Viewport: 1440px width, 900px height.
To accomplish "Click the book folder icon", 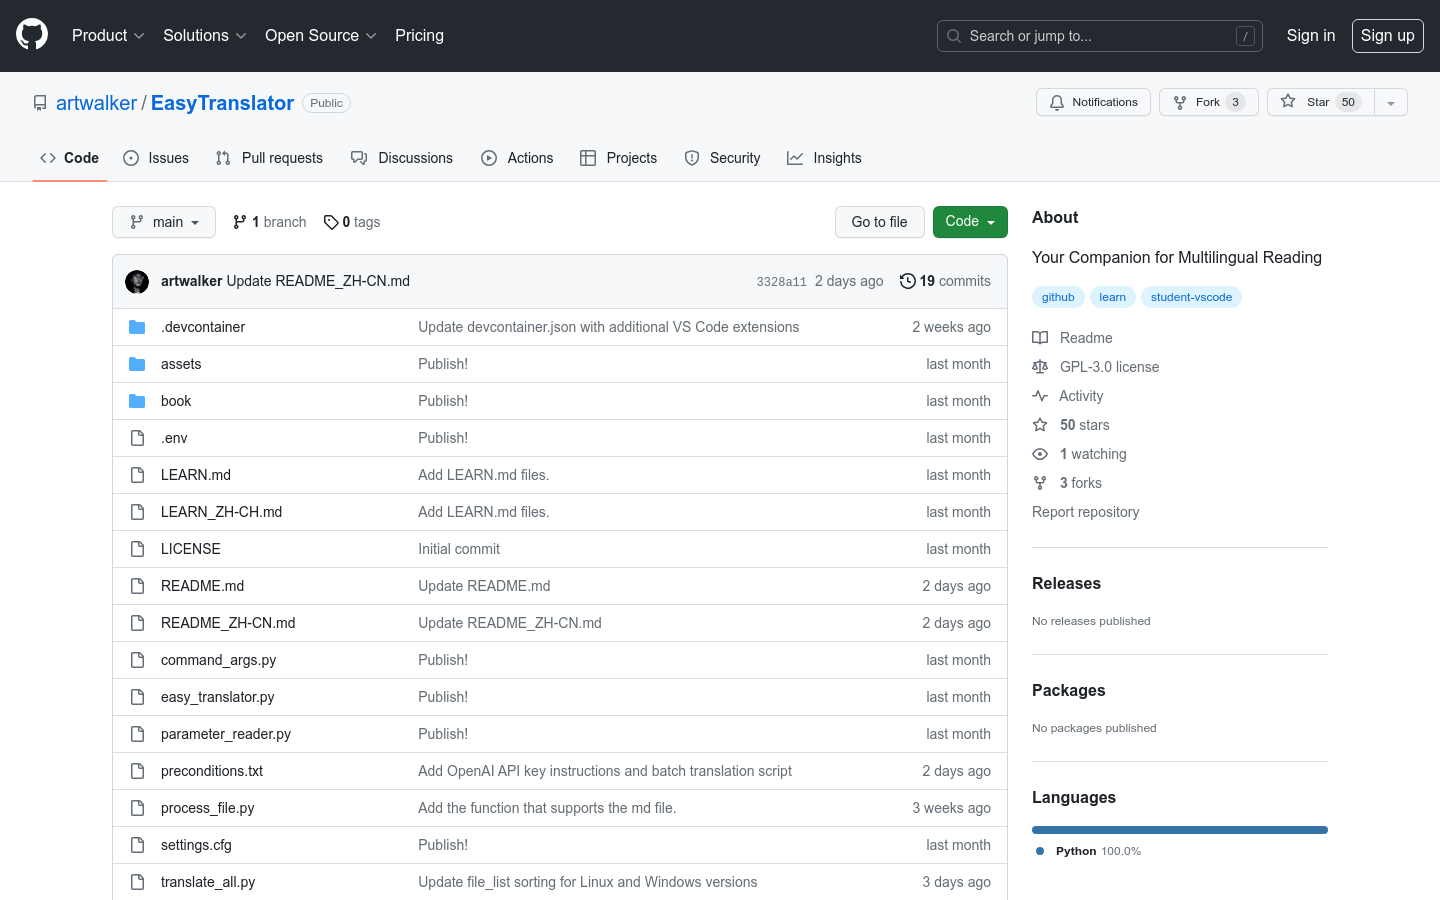I will 137,401.
